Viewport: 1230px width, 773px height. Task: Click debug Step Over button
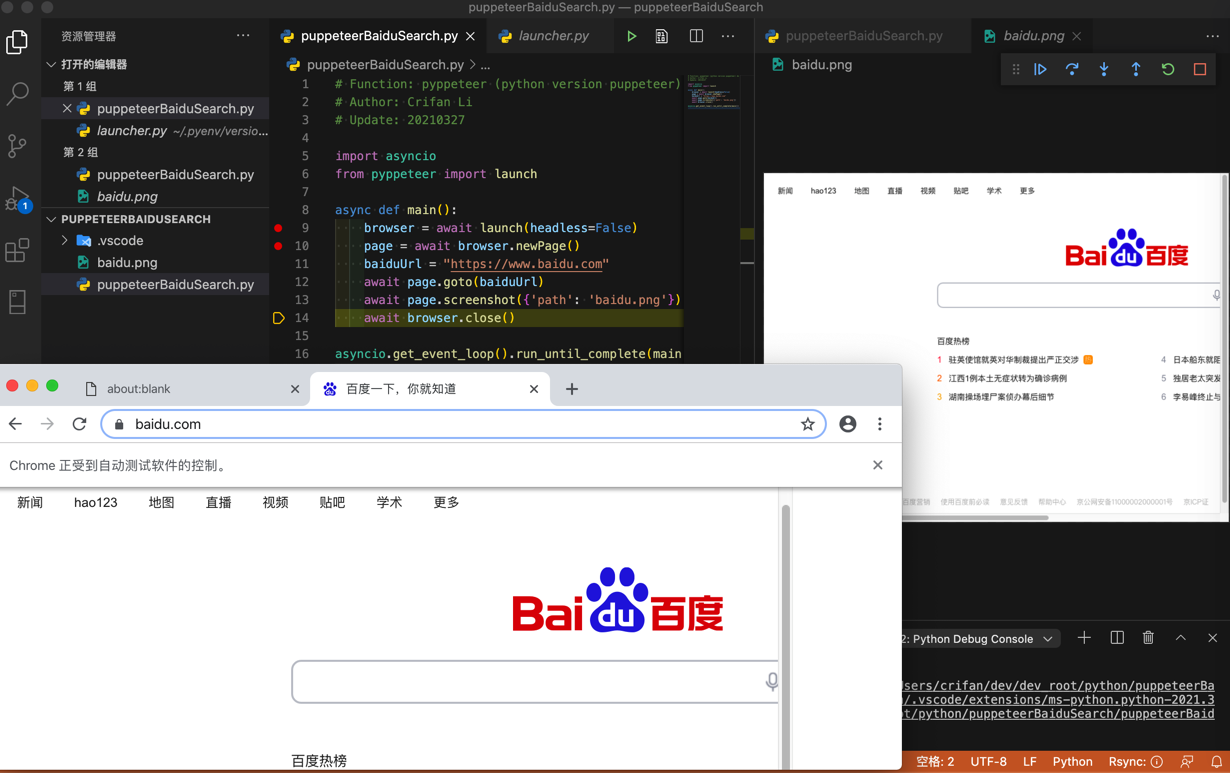(1072, 69)
